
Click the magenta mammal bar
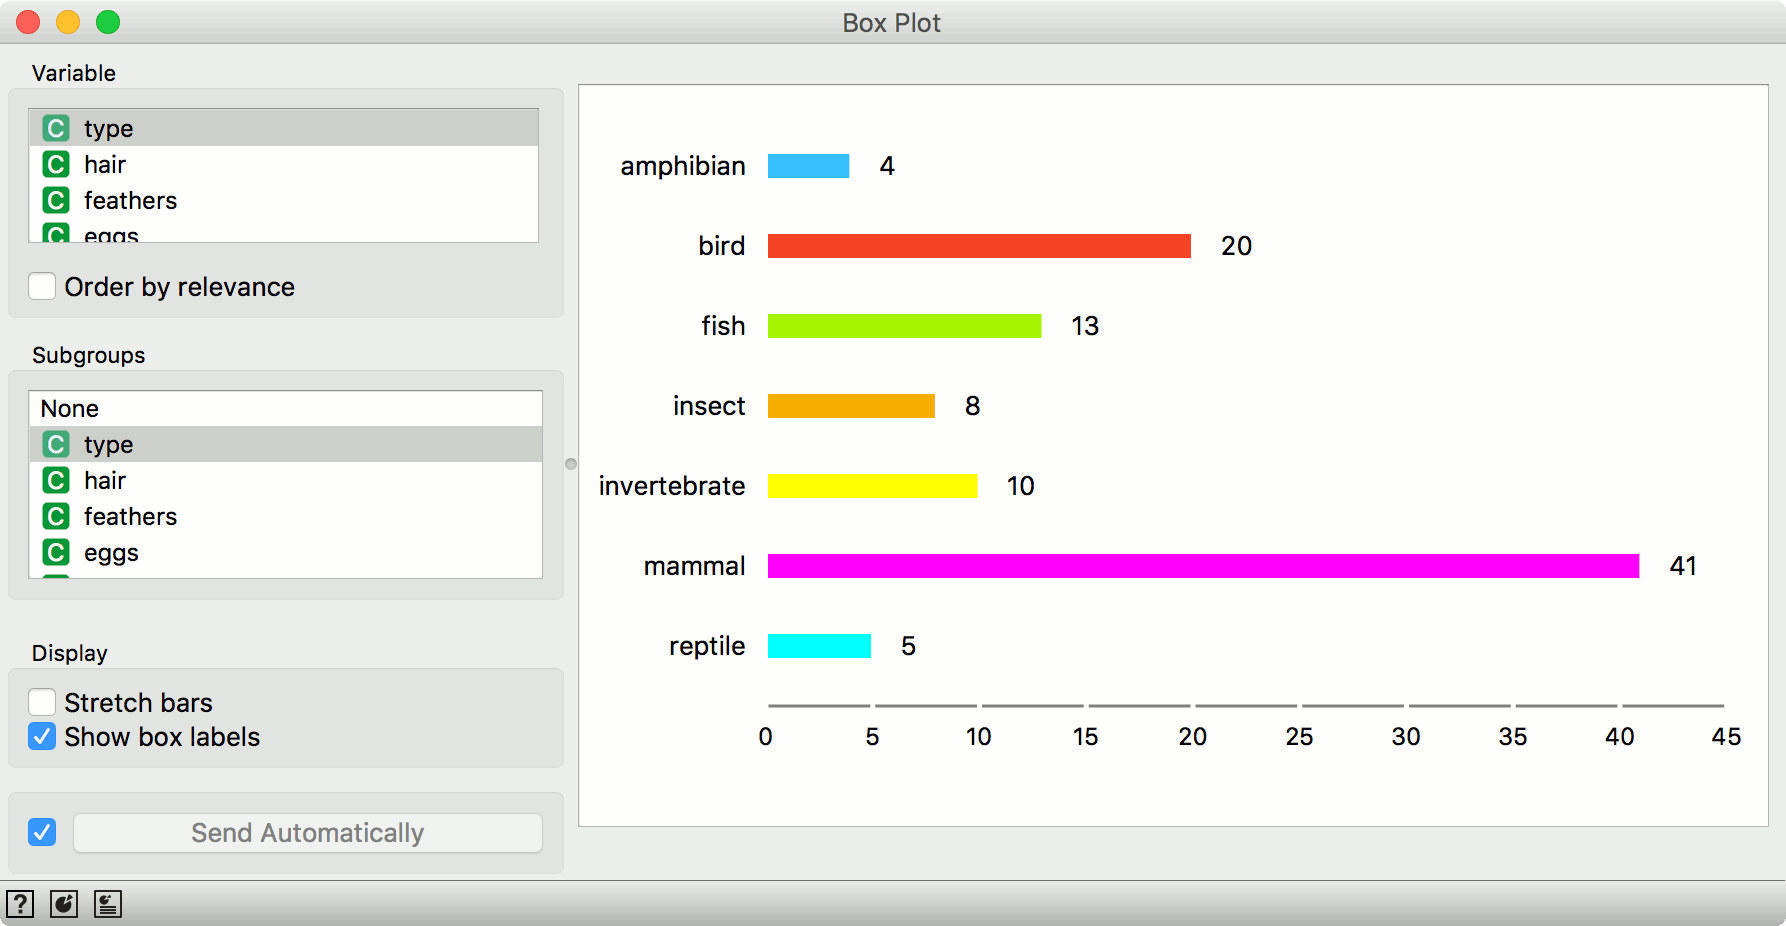pos(1203,566)
